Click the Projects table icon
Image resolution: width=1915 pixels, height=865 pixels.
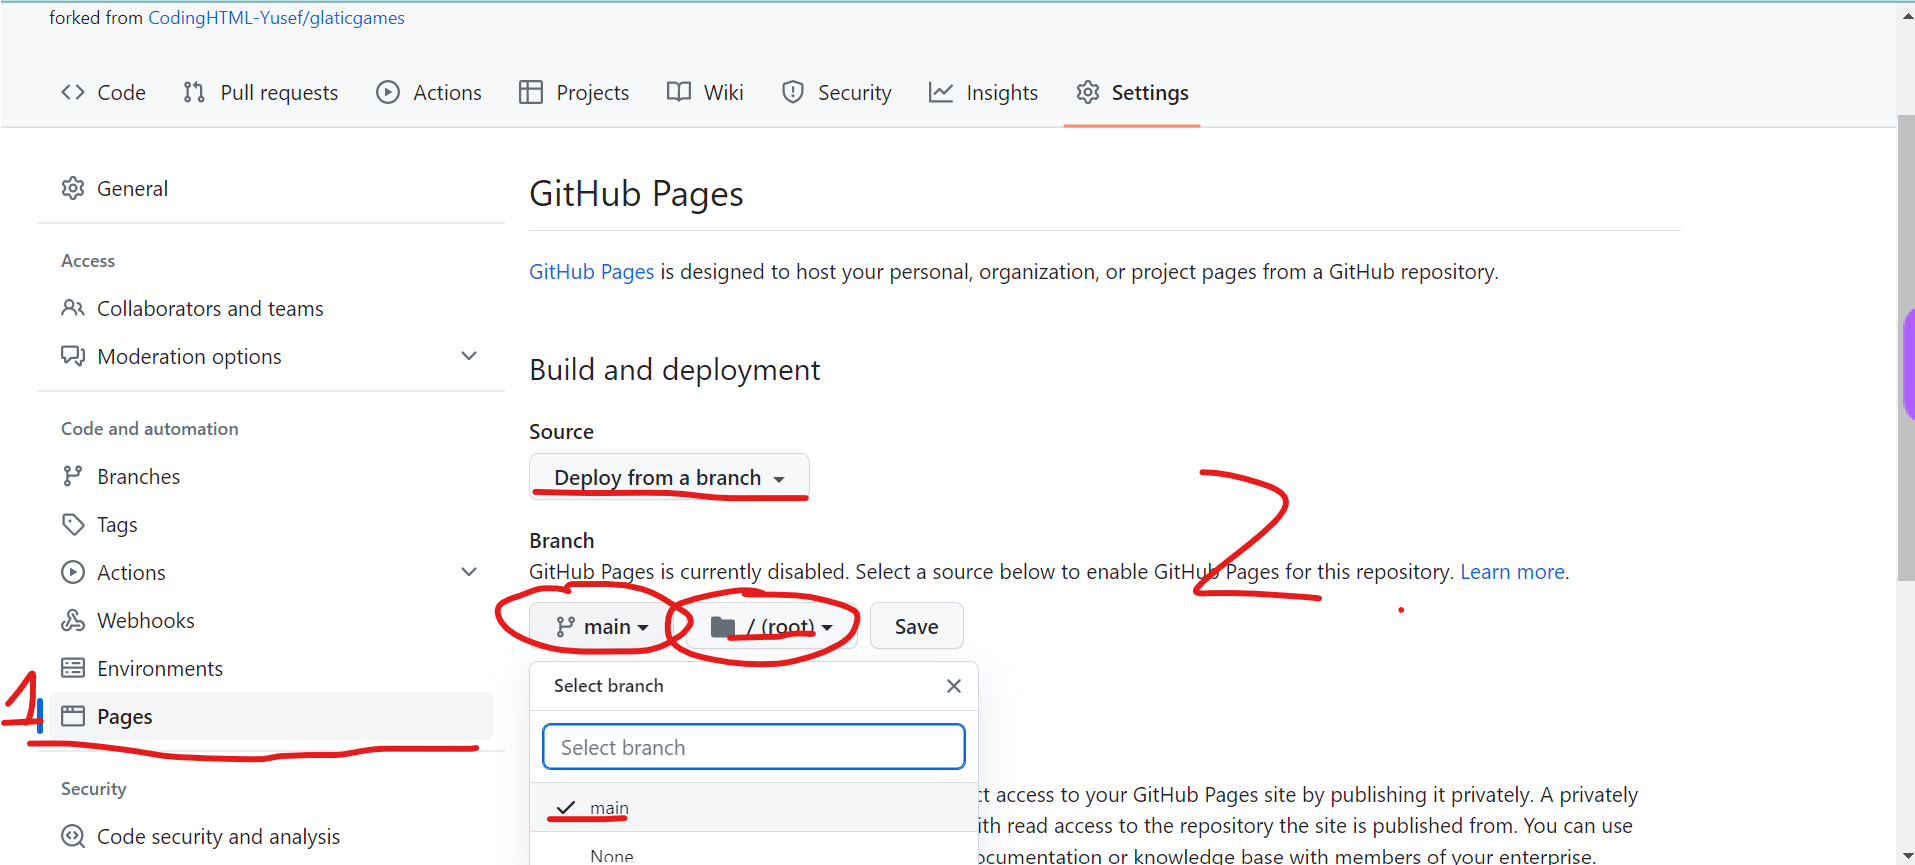(531, 93)
